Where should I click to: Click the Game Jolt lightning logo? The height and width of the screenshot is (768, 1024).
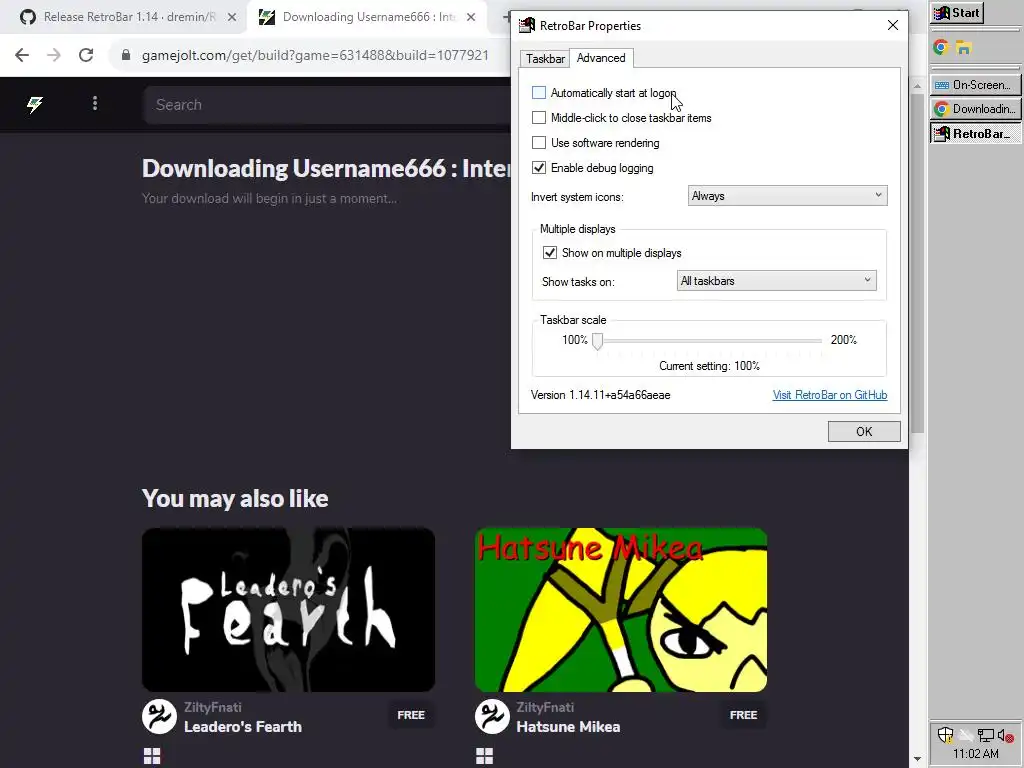pyautogui.click(x=35, y=104)
